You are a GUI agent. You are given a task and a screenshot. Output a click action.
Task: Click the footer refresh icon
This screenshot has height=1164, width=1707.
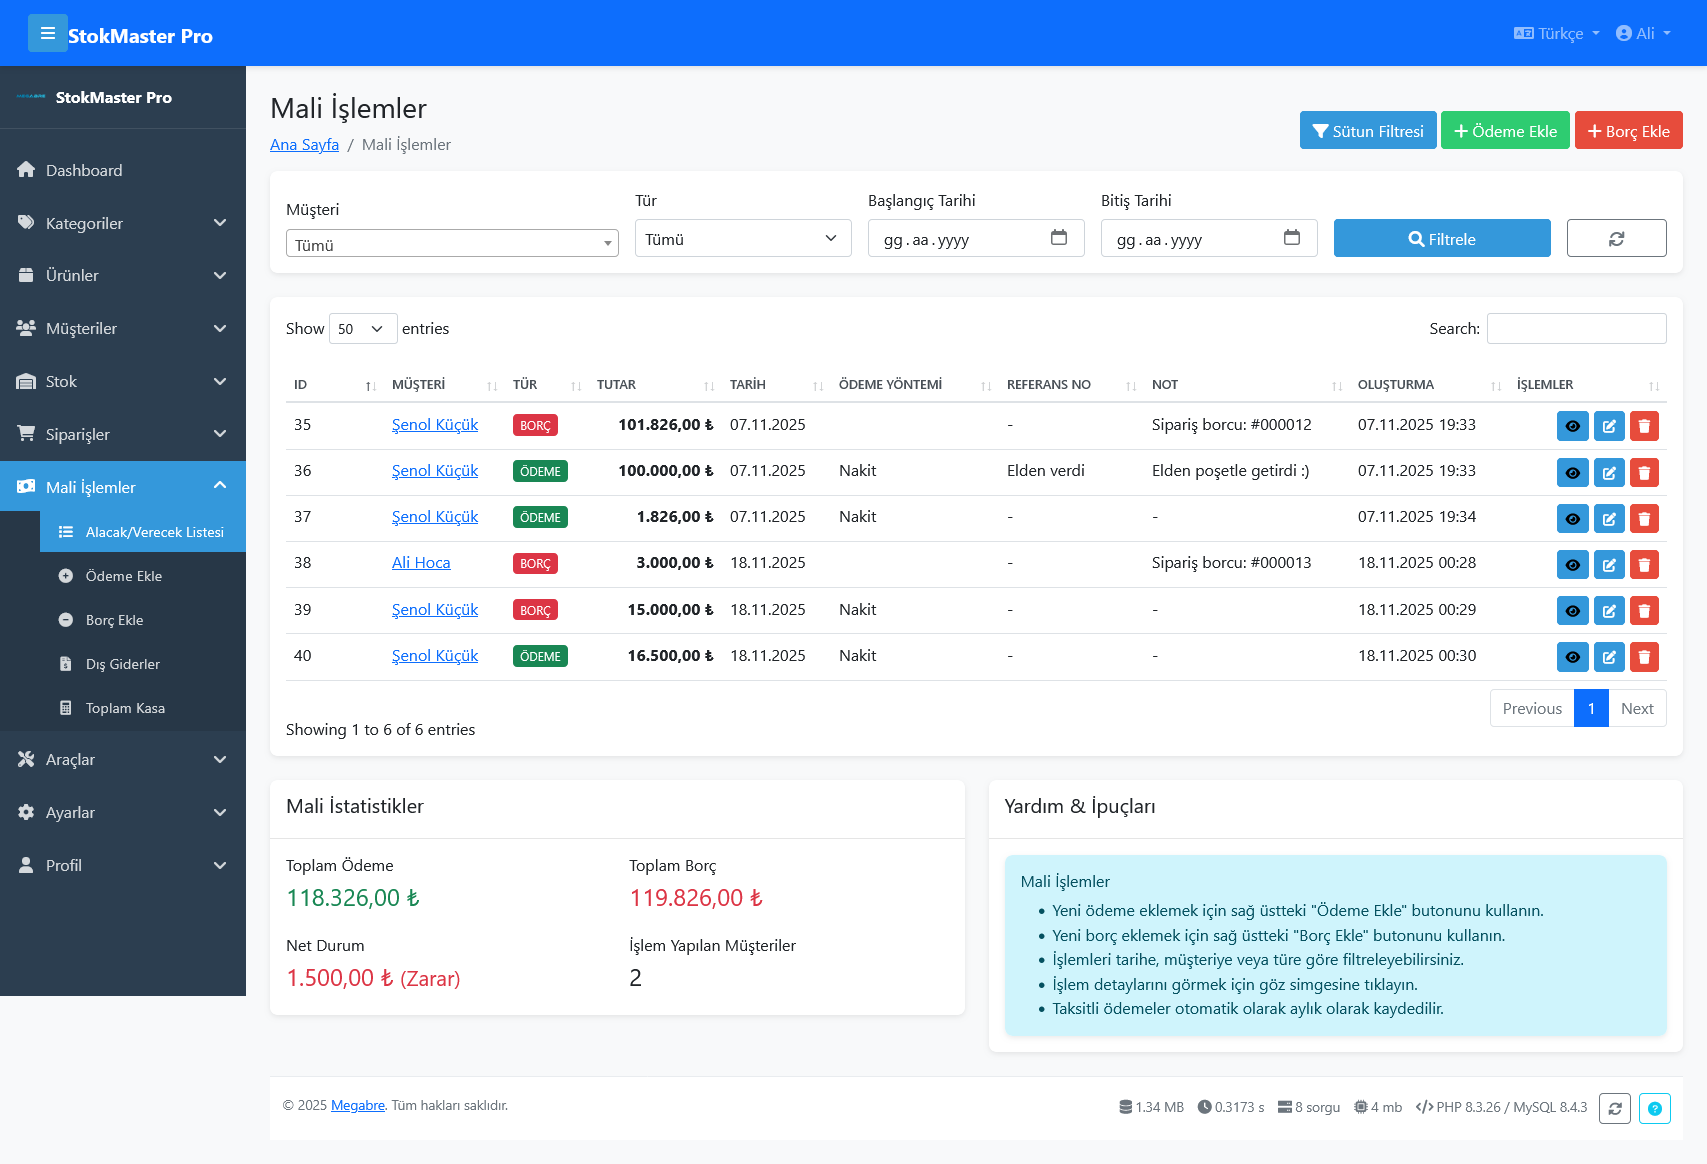1614,1108
